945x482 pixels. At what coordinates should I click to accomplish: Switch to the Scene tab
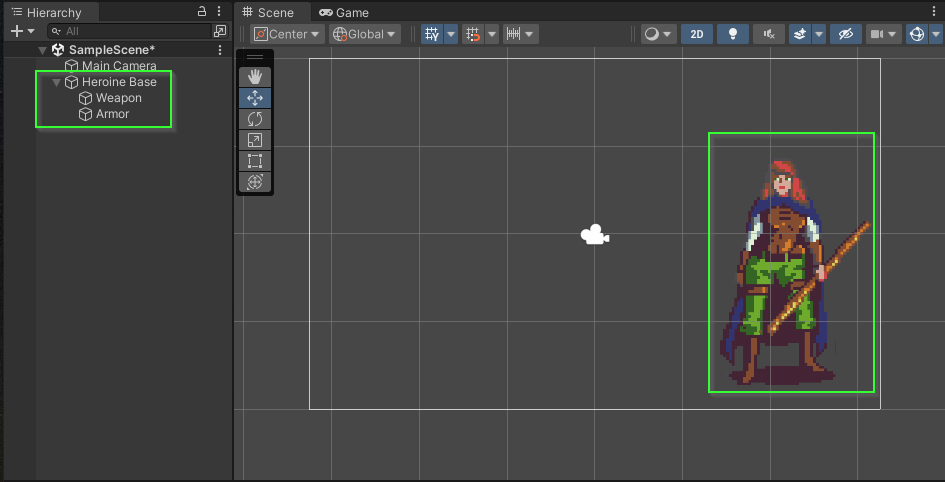coord(268,13)
